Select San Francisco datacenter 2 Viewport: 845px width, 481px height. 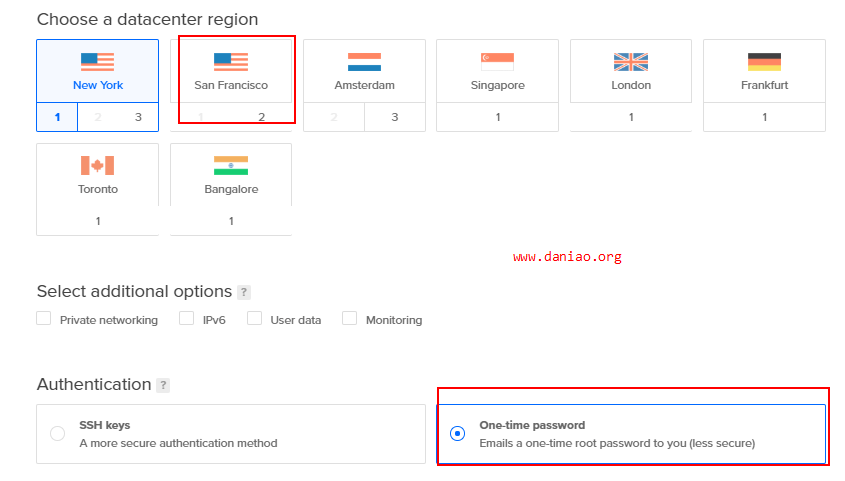click(261, 117)
